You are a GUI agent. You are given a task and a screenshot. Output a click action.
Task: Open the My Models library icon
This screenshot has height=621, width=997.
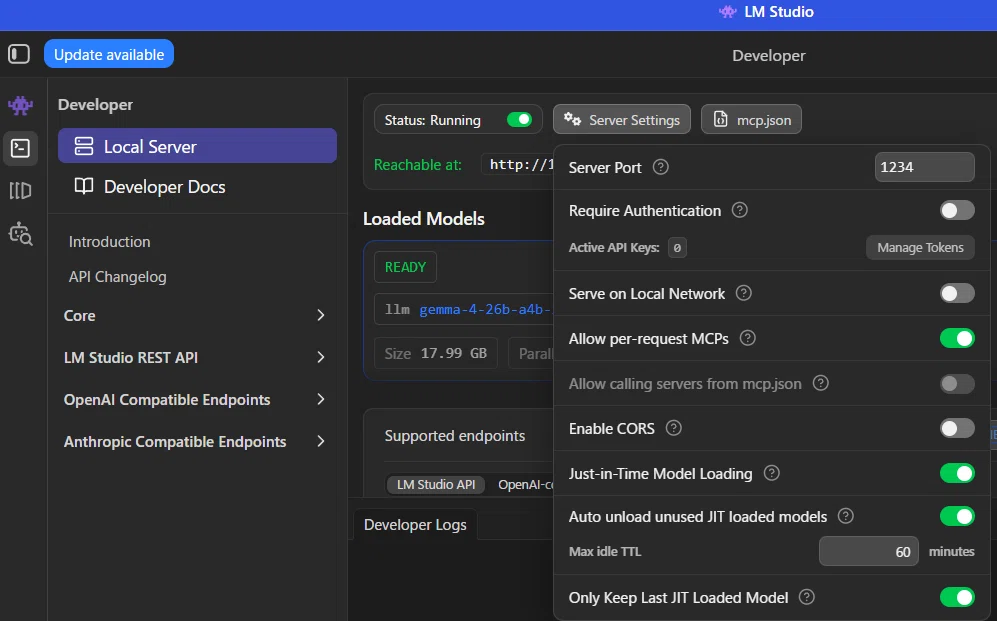tap(20, 191)
